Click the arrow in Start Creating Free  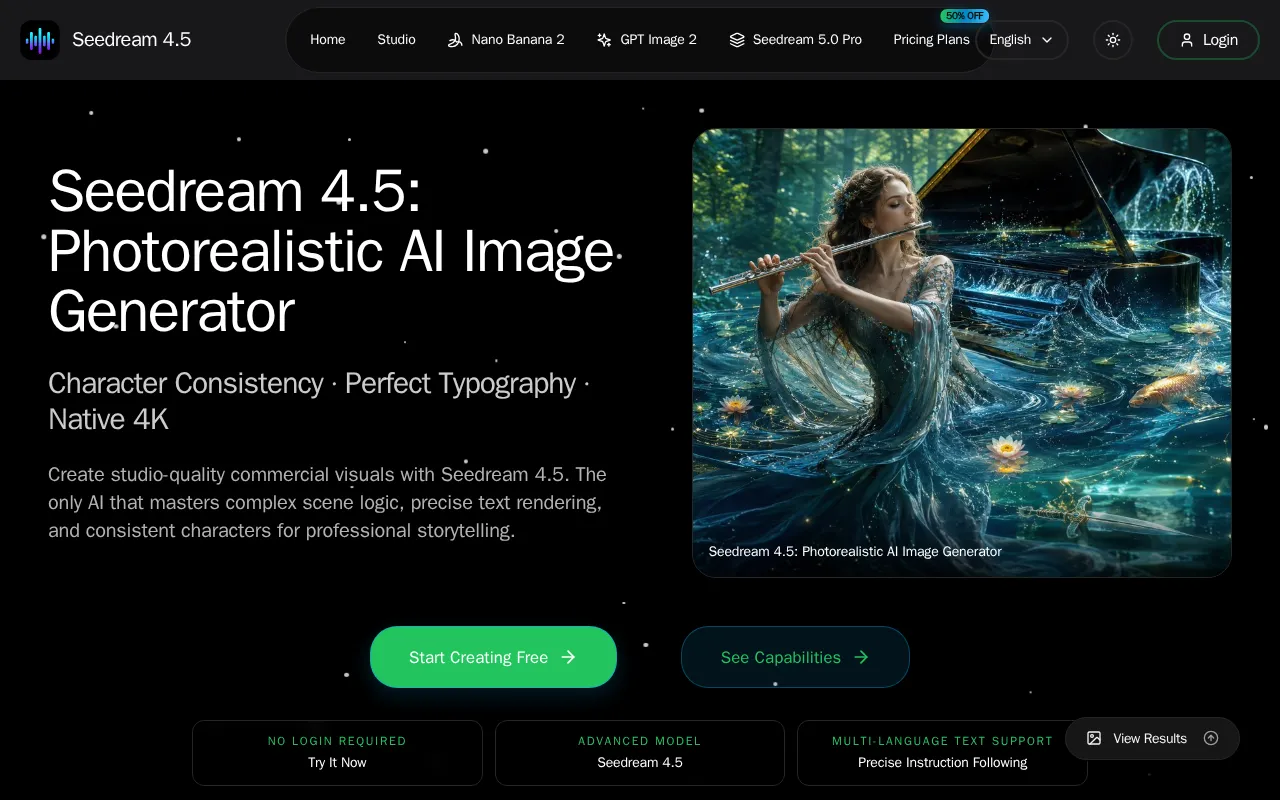[568, 657]
